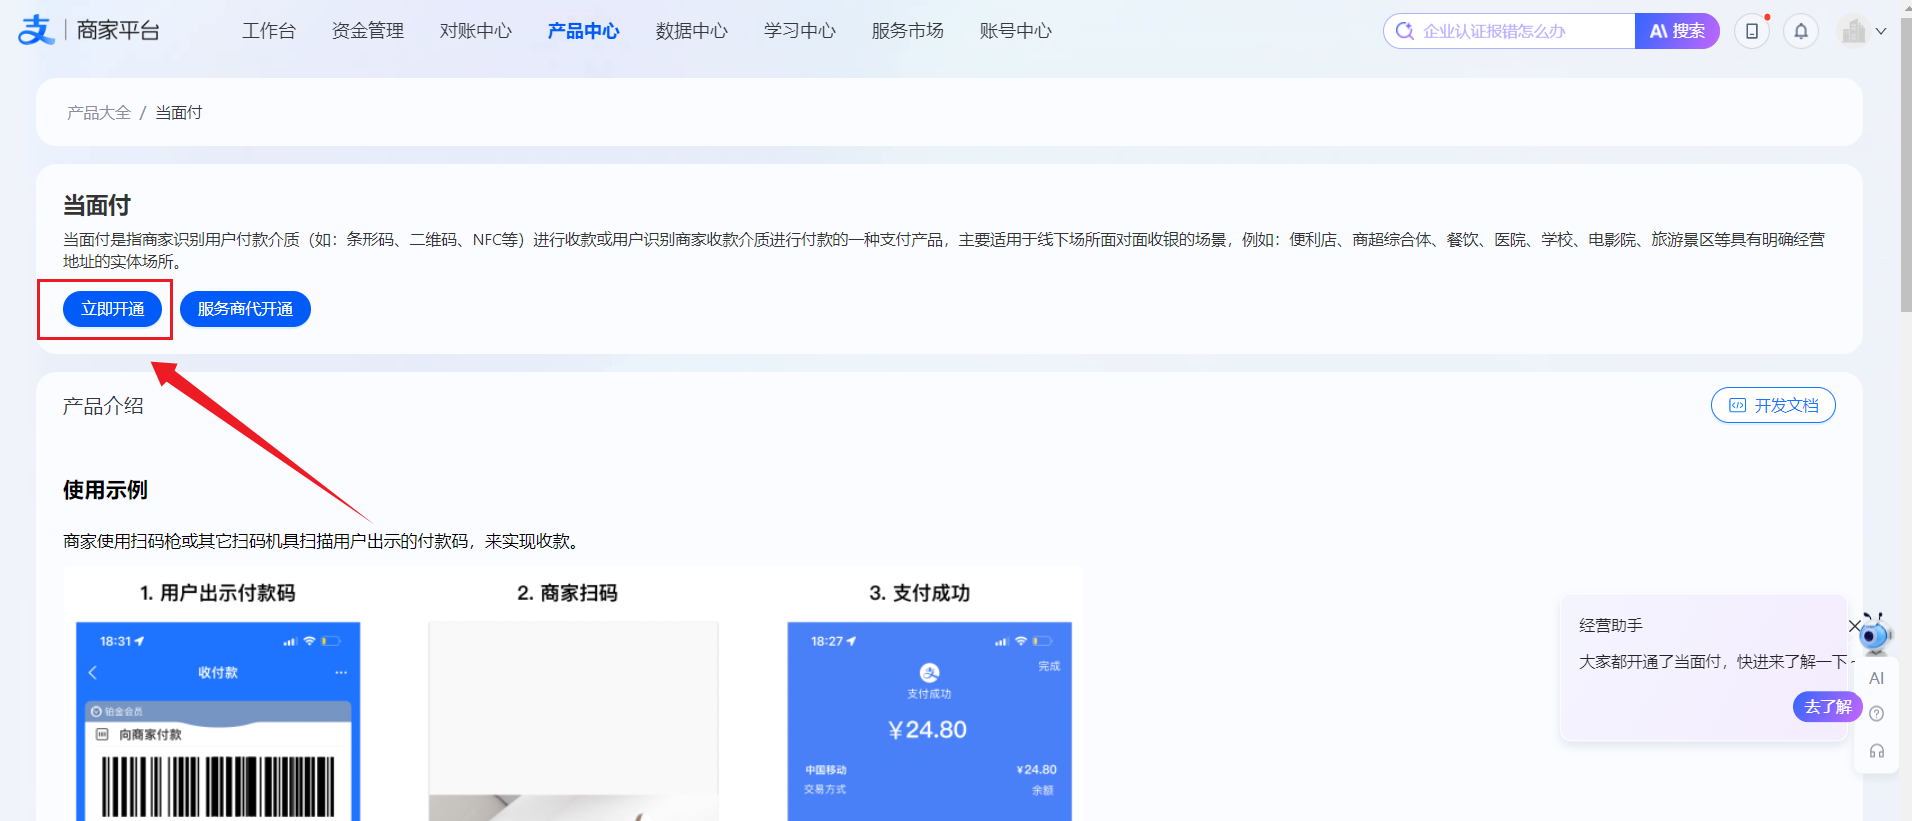
Task: Open the mobile app icon in header
Action: pos(1751,31)
